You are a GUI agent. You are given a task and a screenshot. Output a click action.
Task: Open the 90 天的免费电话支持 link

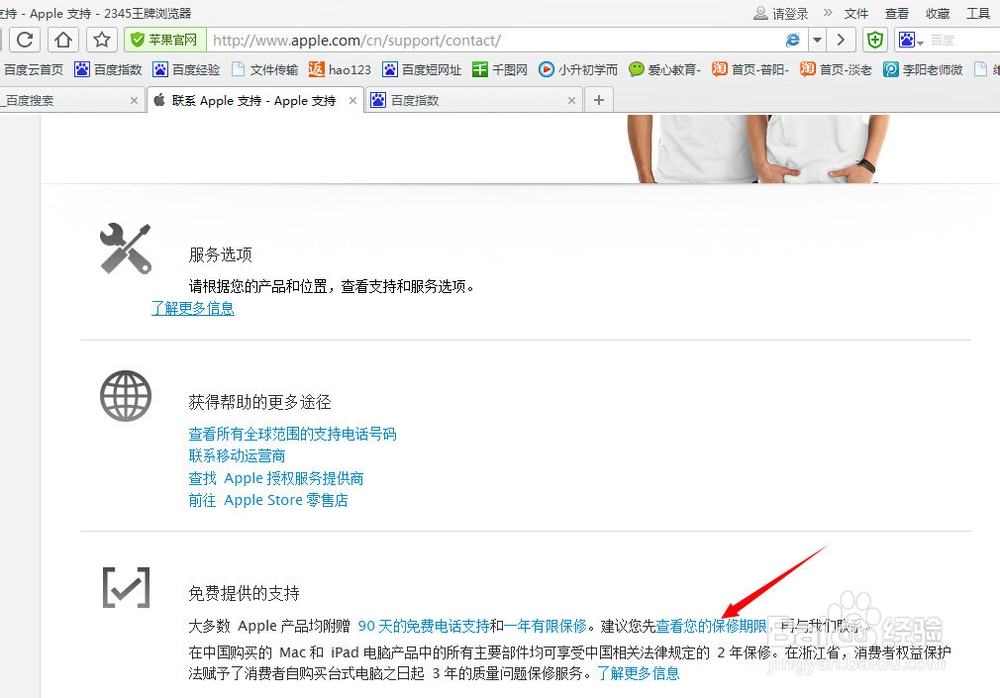click(423, 626)
